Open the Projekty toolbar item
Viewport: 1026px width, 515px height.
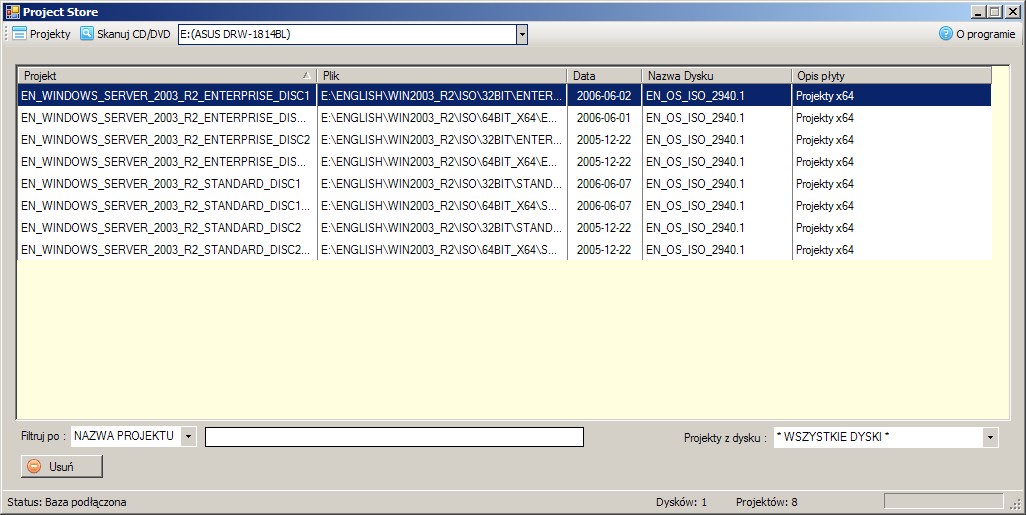pos(41,34)
